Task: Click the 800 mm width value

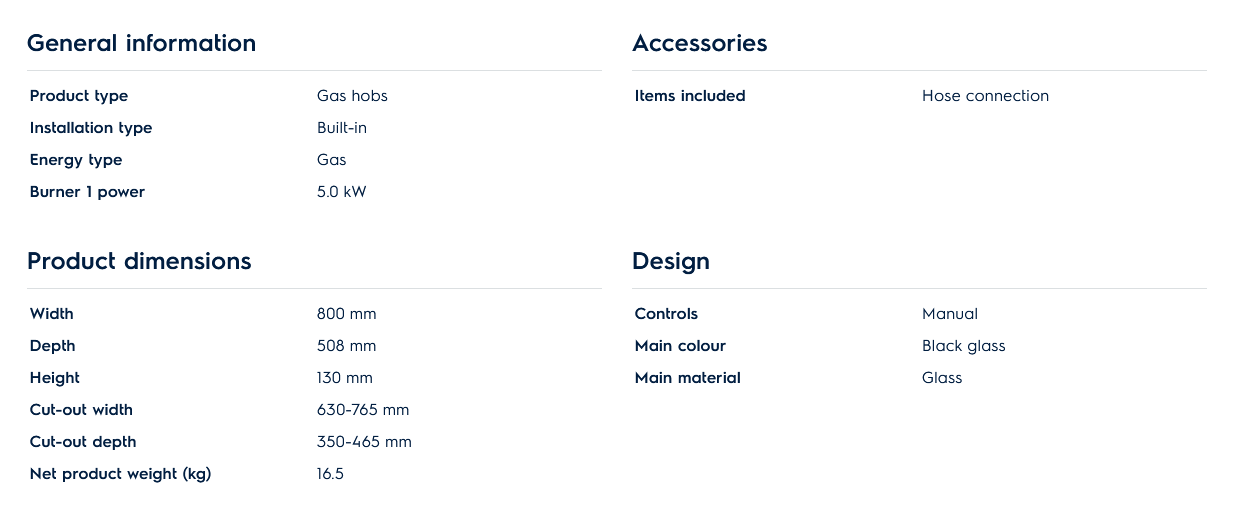Action: (x=346, y=314)
